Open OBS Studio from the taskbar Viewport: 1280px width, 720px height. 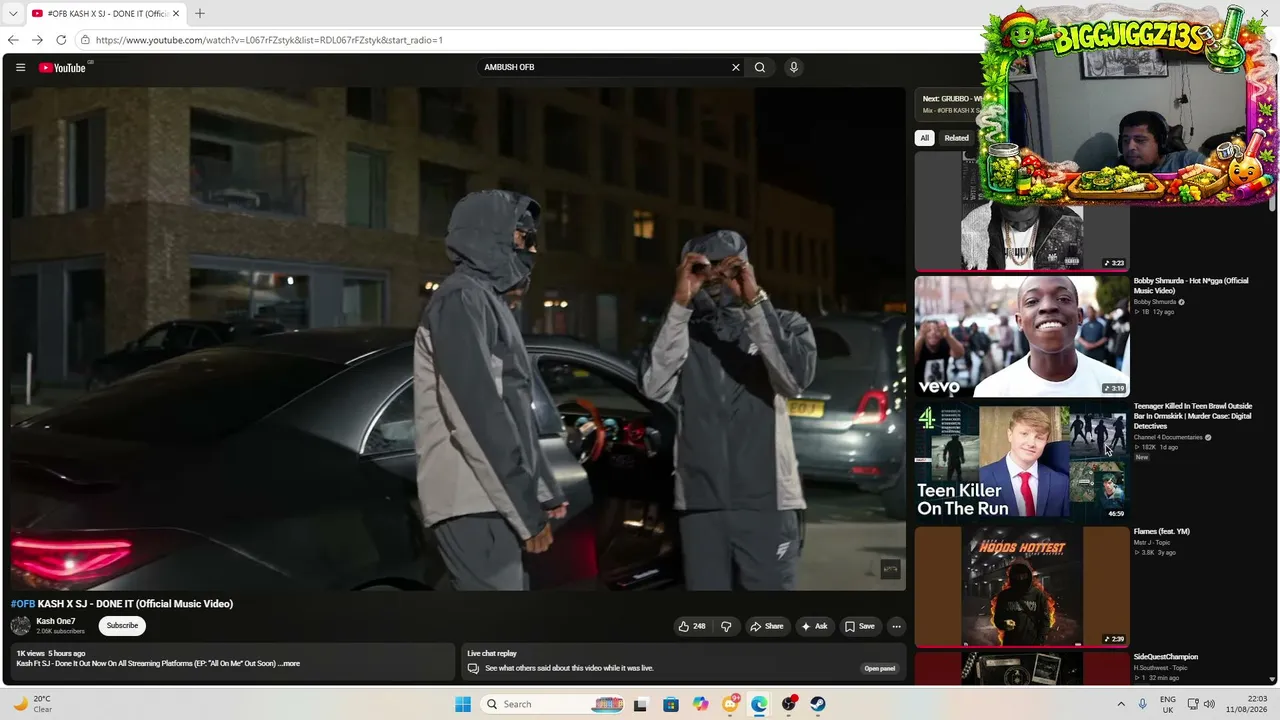tap(789, 704)
